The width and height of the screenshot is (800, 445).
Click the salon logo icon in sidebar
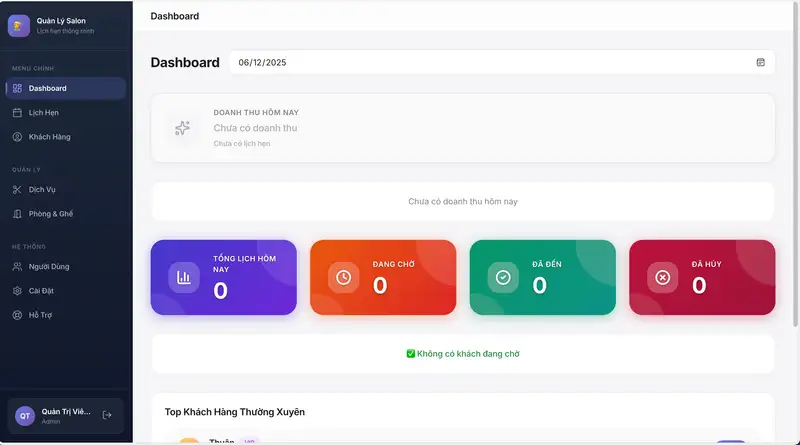pyautogui.click(x=18, y=26)
